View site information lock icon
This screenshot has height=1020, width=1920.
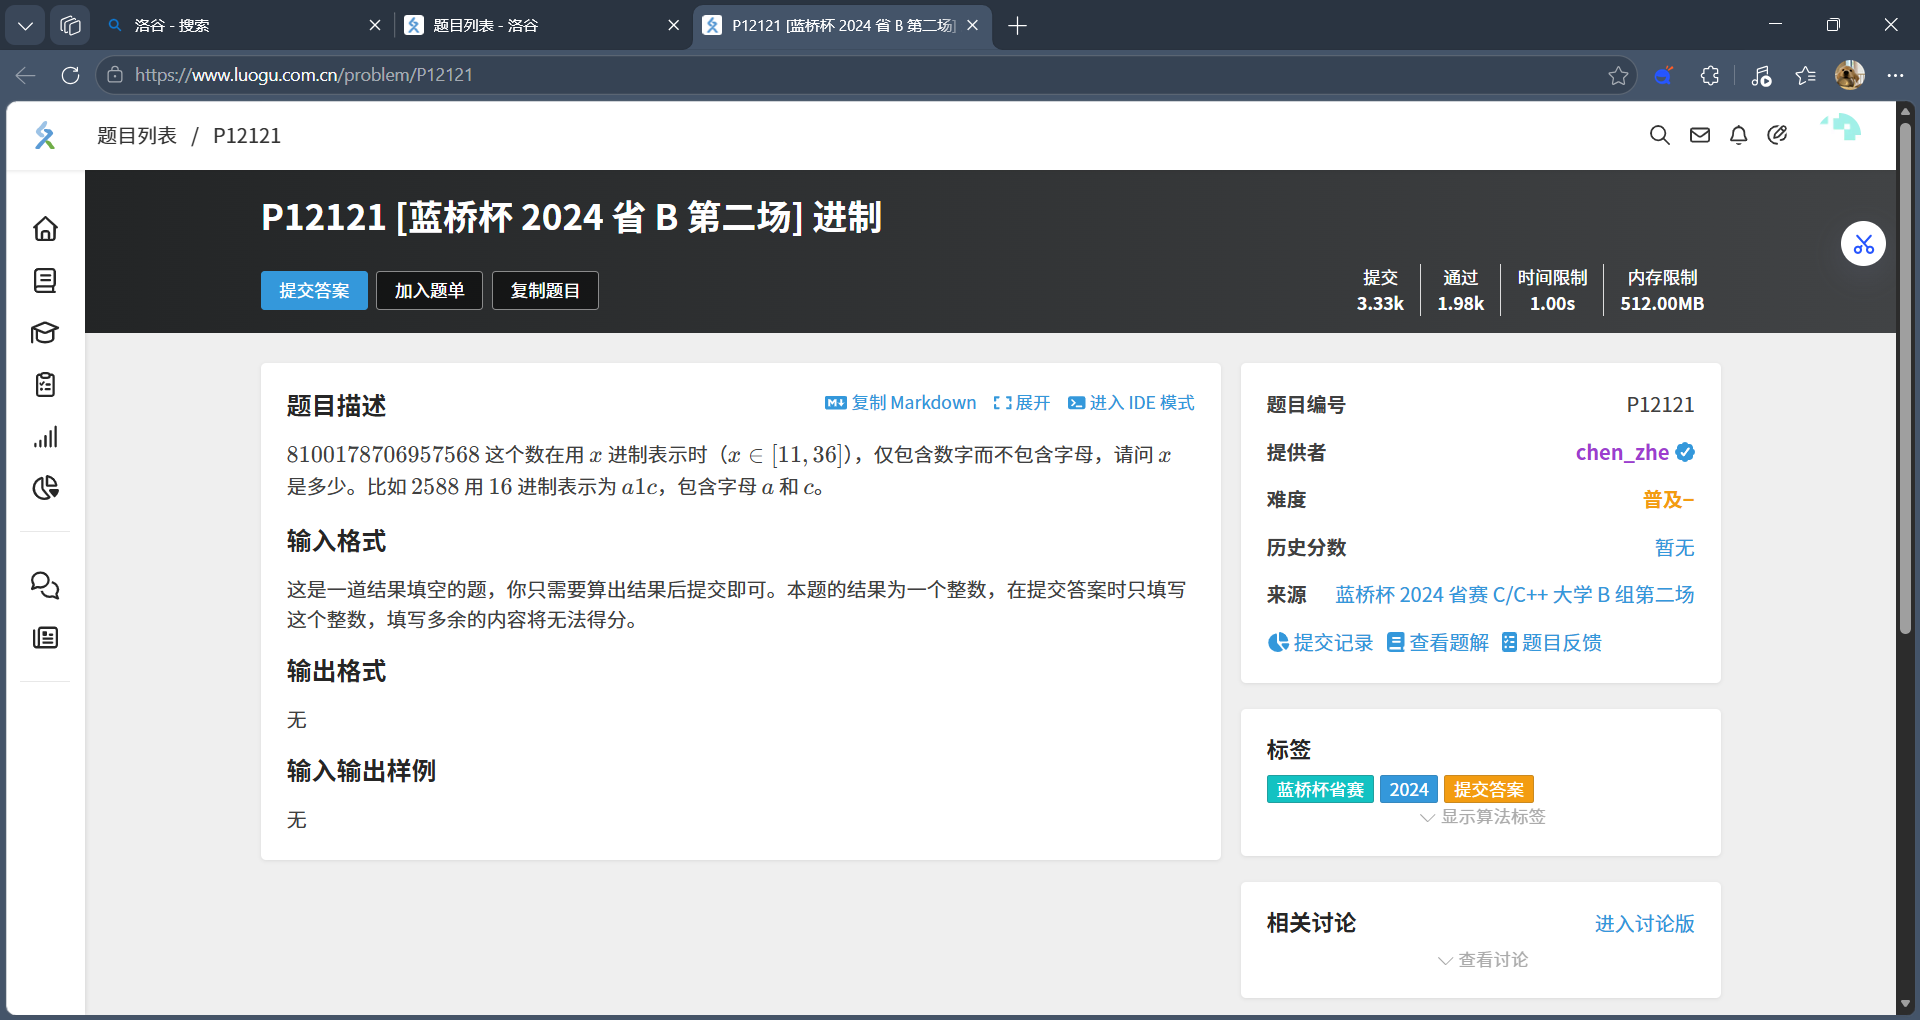[115, 75]
